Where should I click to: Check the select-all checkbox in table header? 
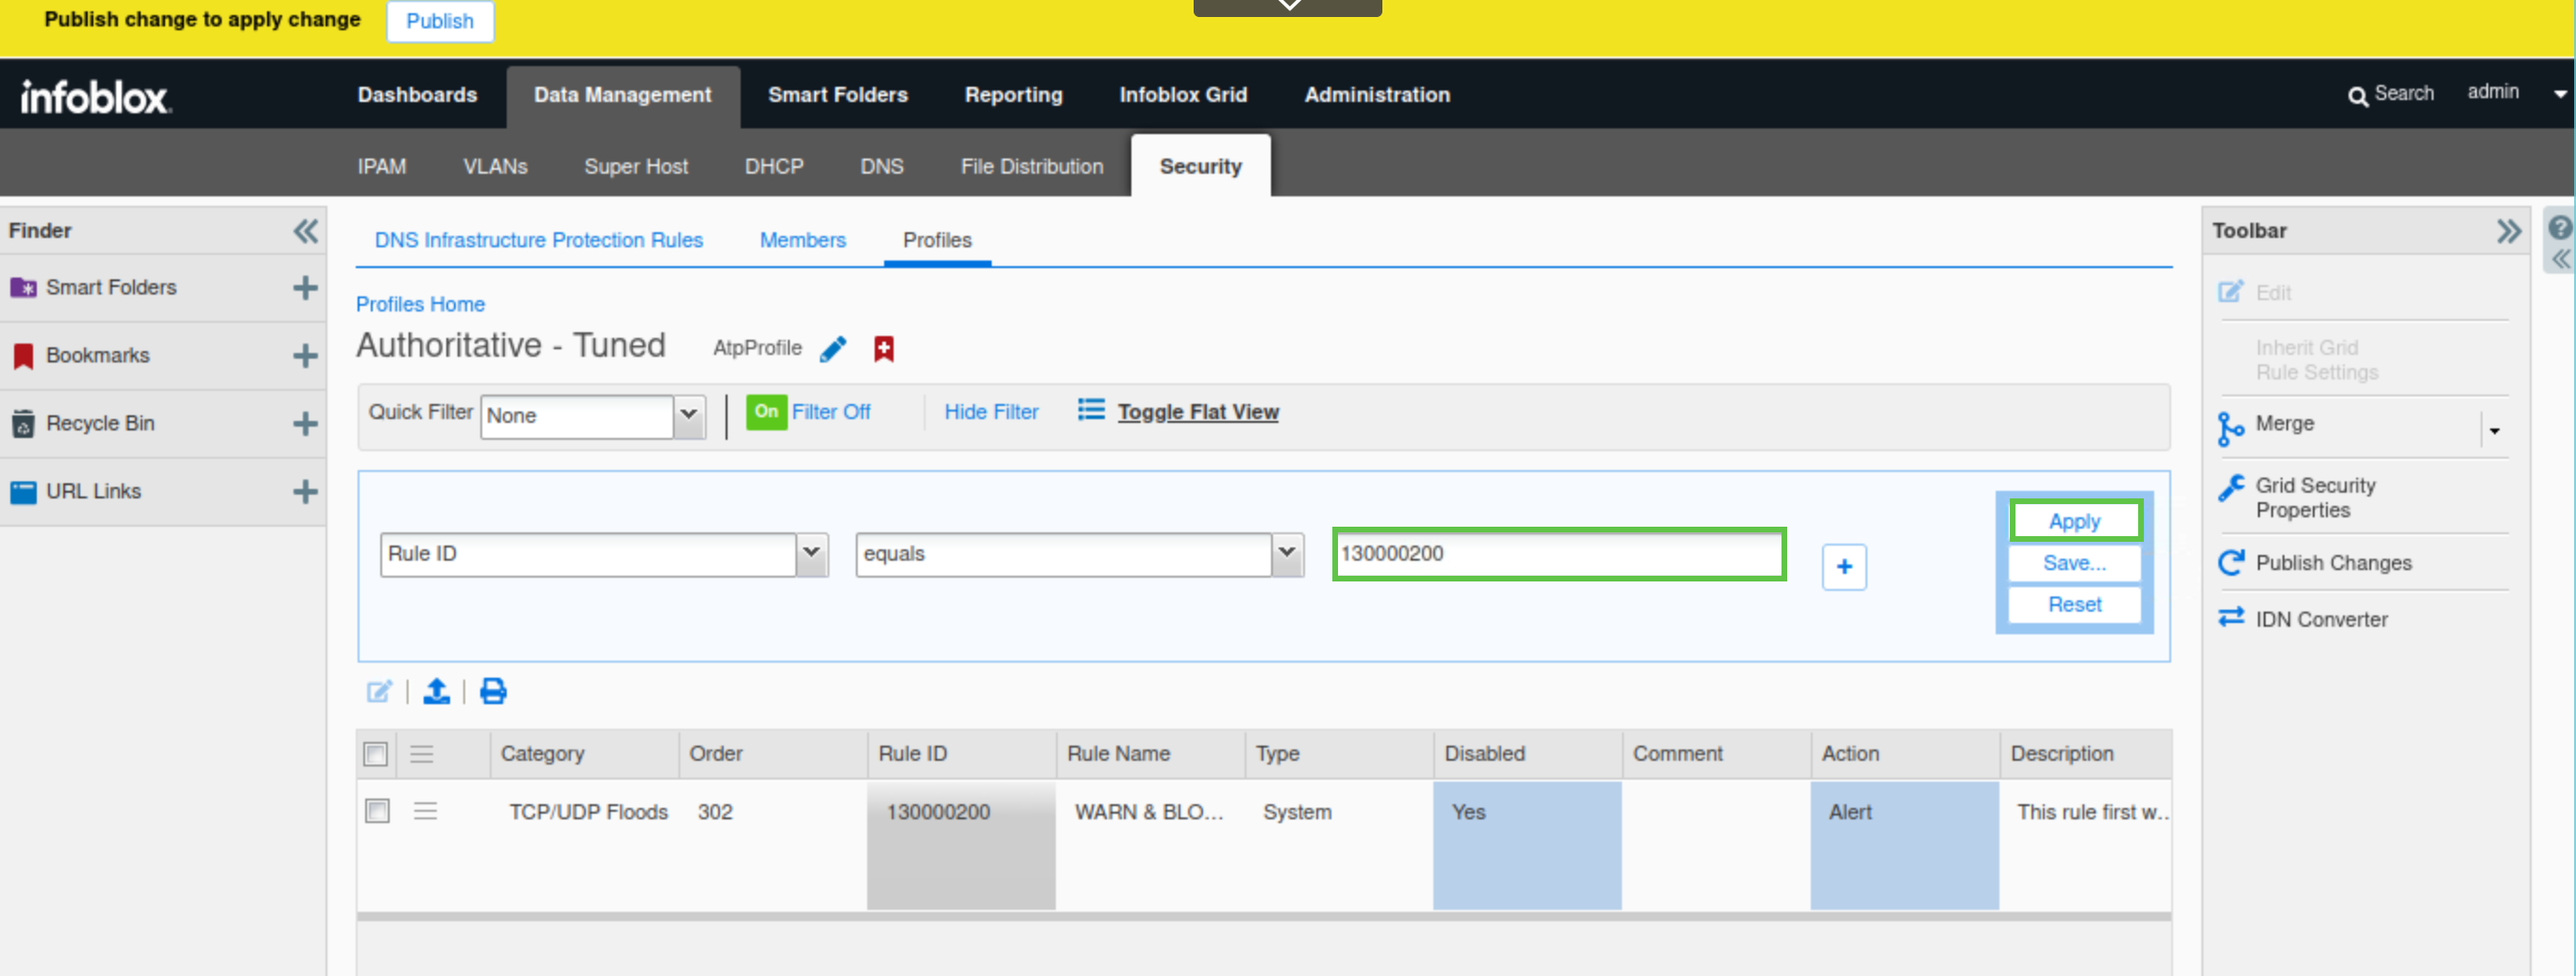(x=376, y=754)
